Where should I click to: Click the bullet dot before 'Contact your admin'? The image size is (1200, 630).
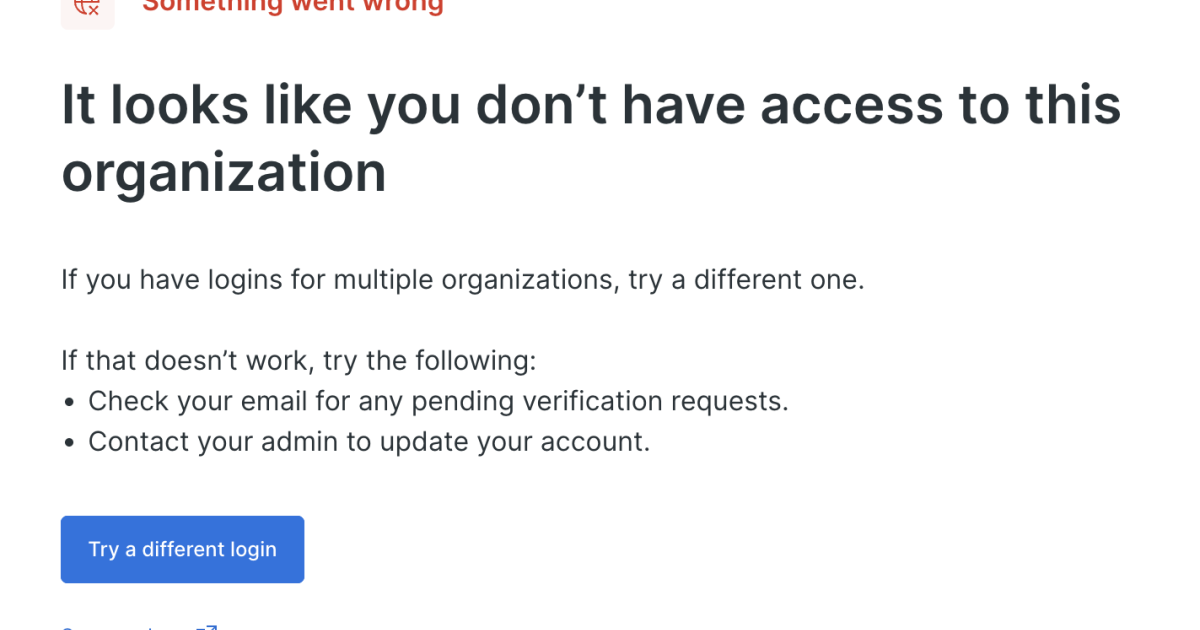(x=69, y=443)
